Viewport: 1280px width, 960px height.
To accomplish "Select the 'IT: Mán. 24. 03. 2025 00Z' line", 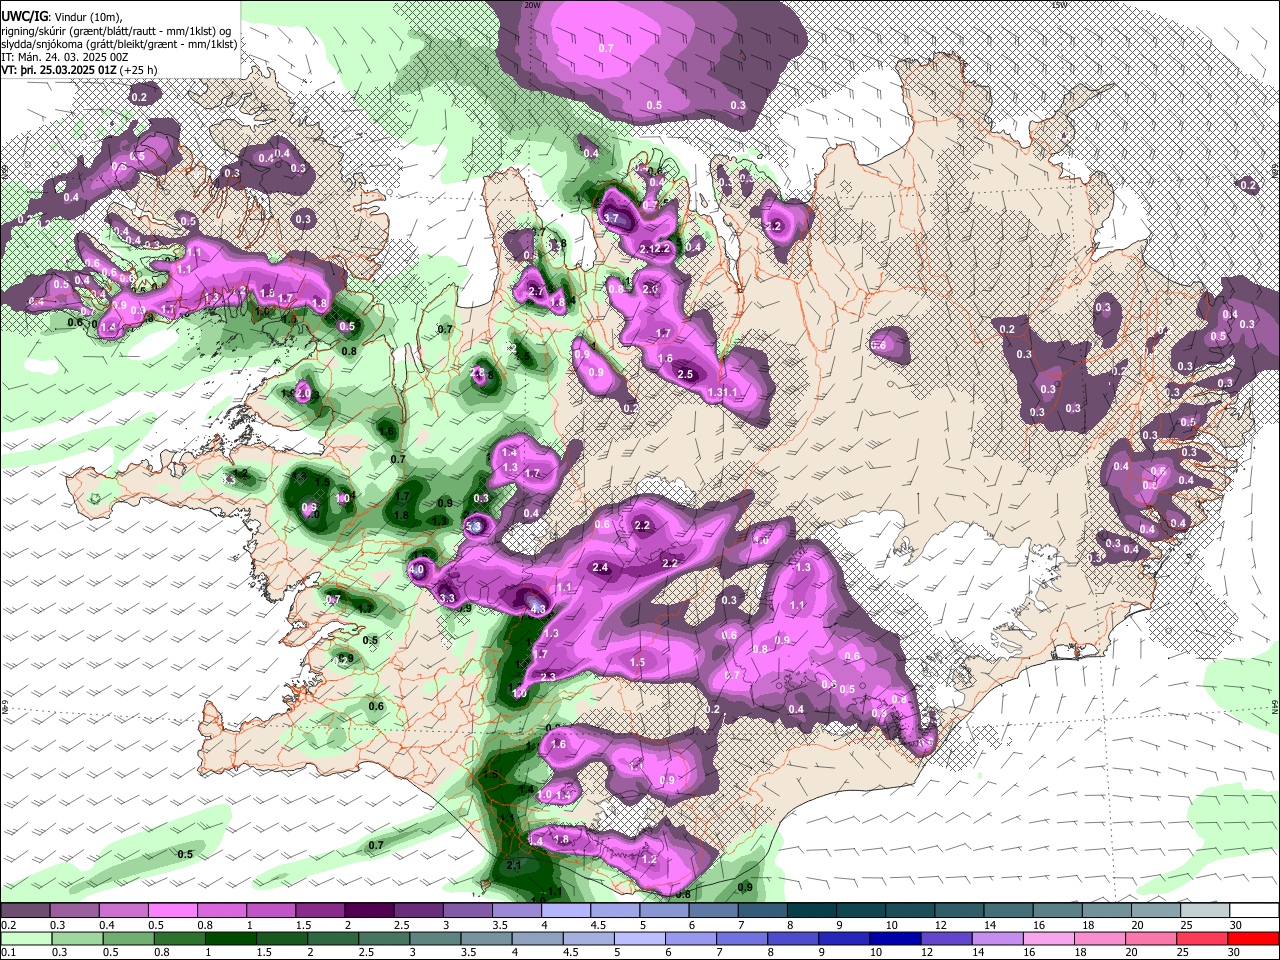I will 66,57.
